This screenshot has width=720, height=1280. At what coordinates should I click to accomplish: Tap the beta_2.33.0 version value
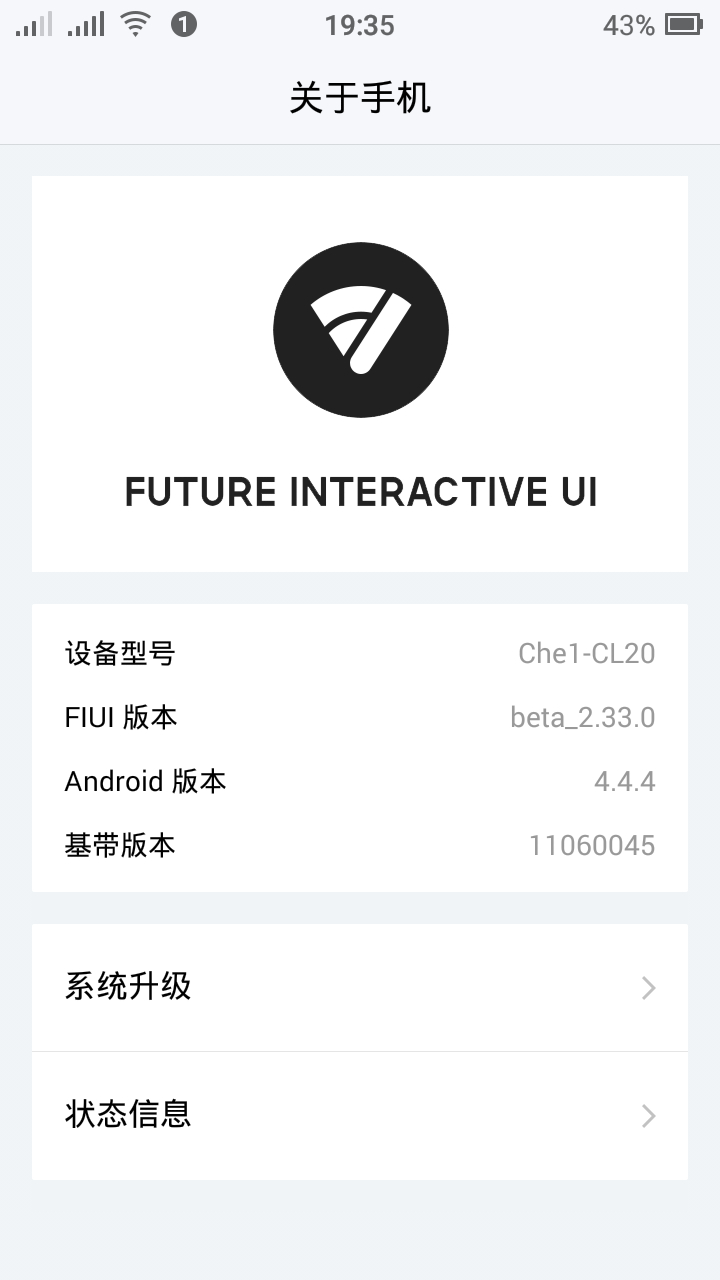(582, 718)
